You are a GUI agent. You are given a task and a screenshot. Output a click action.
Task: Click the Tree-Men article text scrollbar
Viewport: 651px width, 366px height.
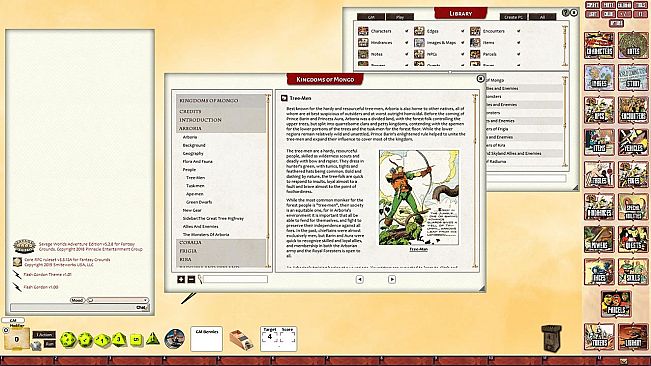pyautogui.click(x=475, y=181)
